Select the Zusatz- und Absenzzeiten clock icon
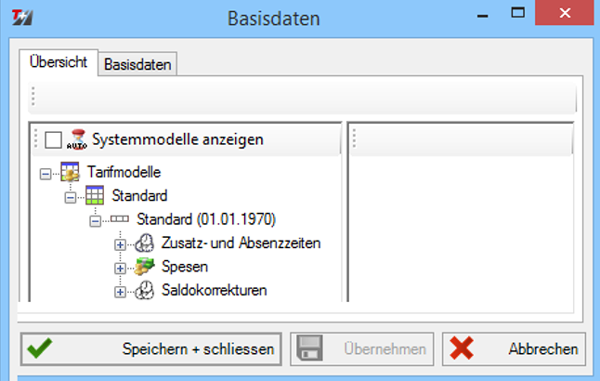The width and height of the screenshot is (600, 381). tap(145, 243)
